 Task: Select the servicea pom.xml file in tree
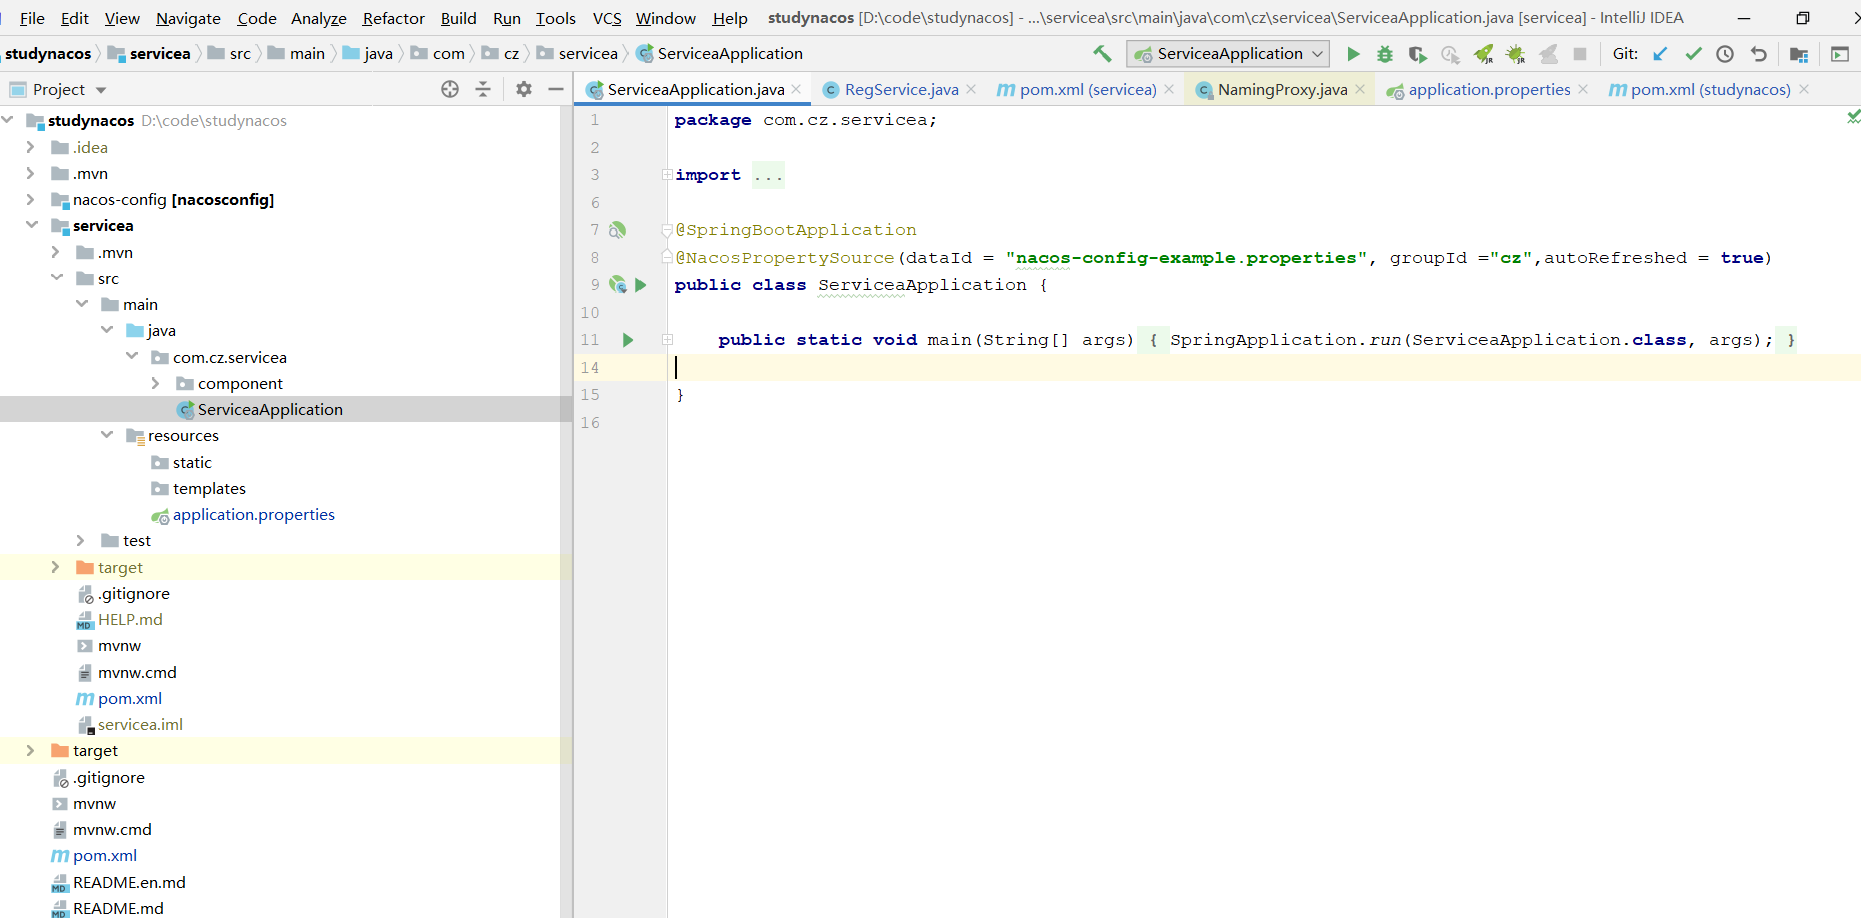[130, 698]
